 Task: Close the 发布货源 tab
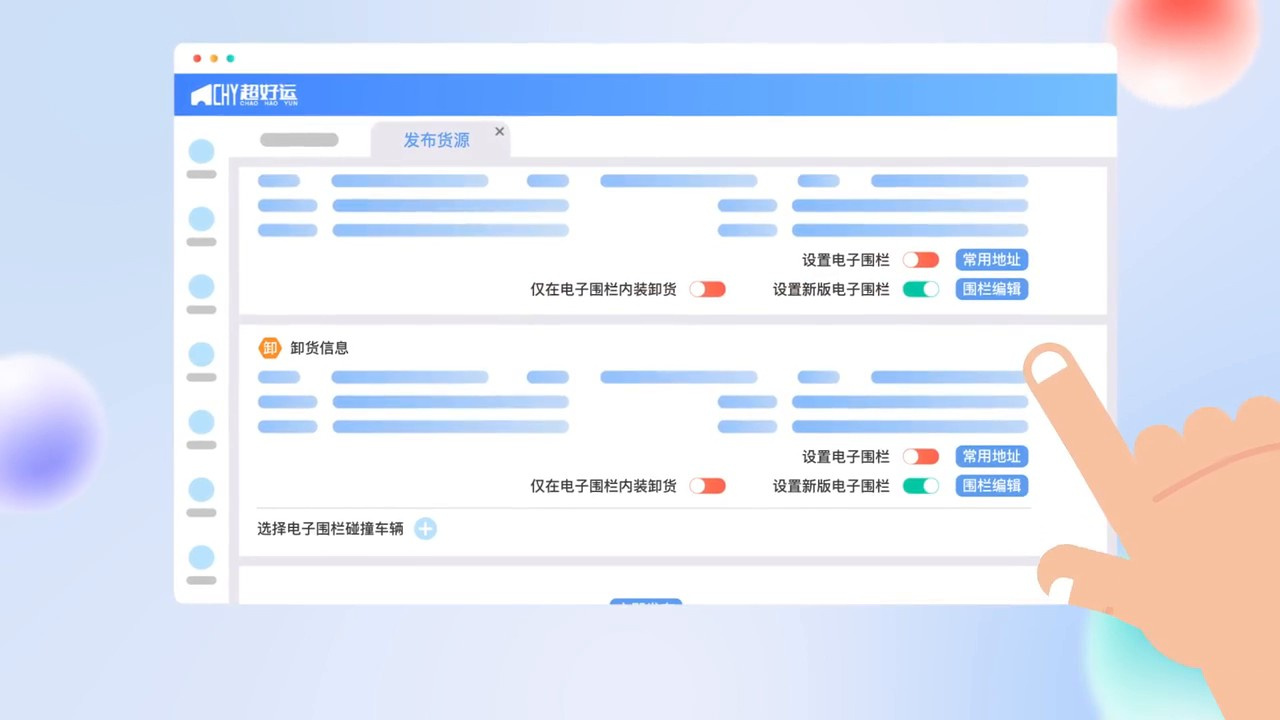500,131
